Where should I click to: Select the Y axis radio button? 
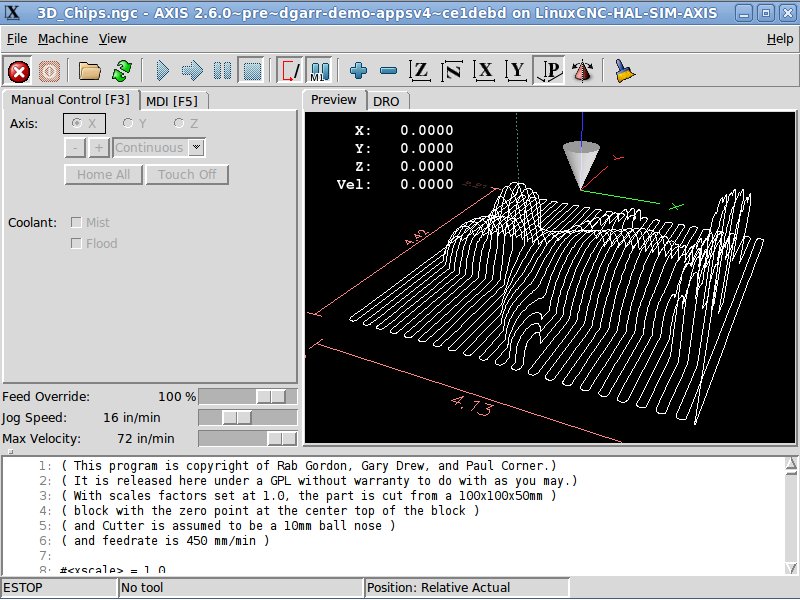coord(128,123)
